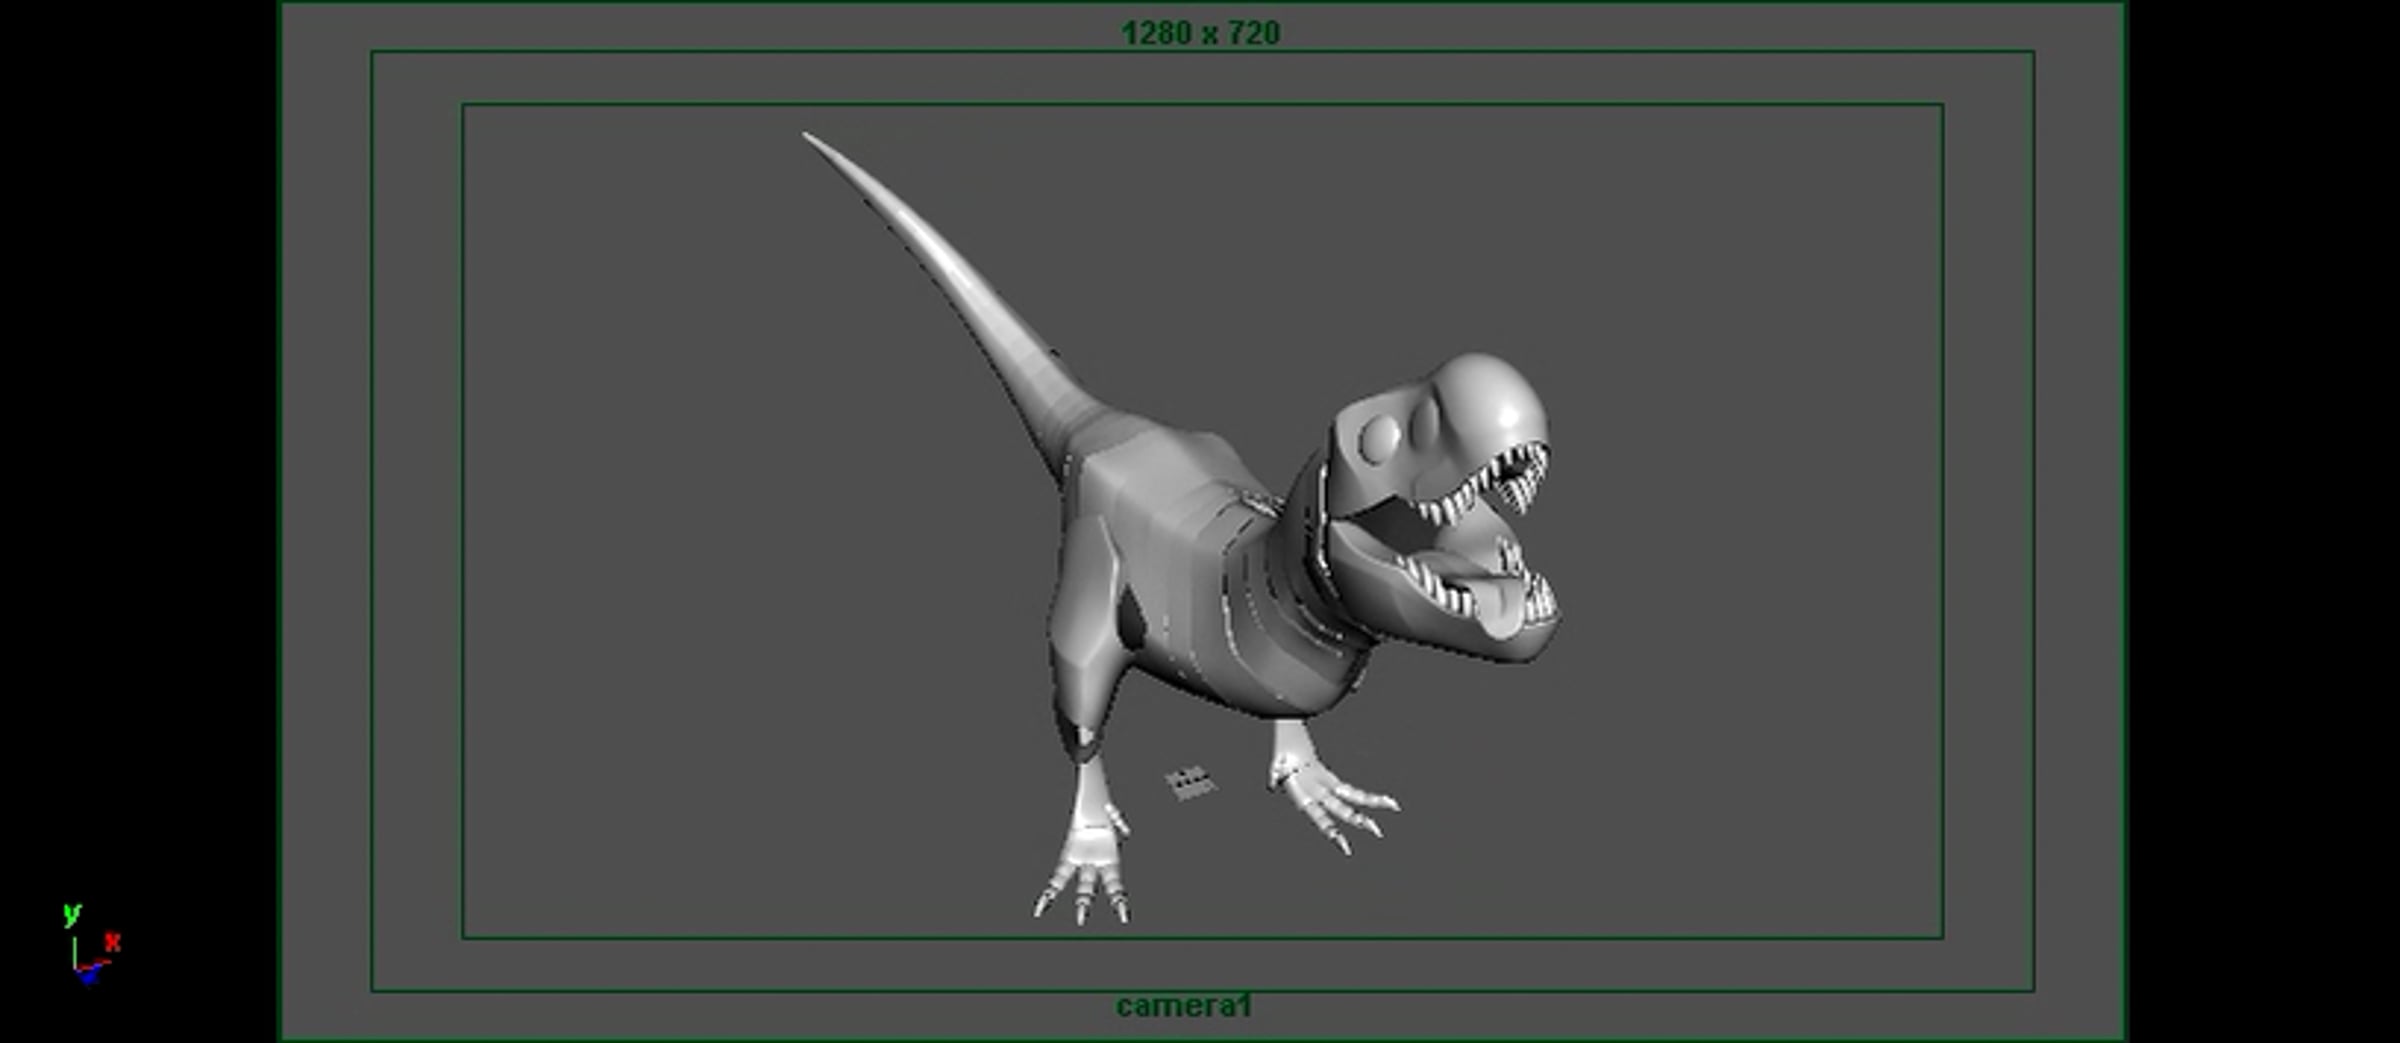Click the "1280 x 720" resolution gate label
This screenshot has width=2400, height=1043.
click(x=1200, y=34)
